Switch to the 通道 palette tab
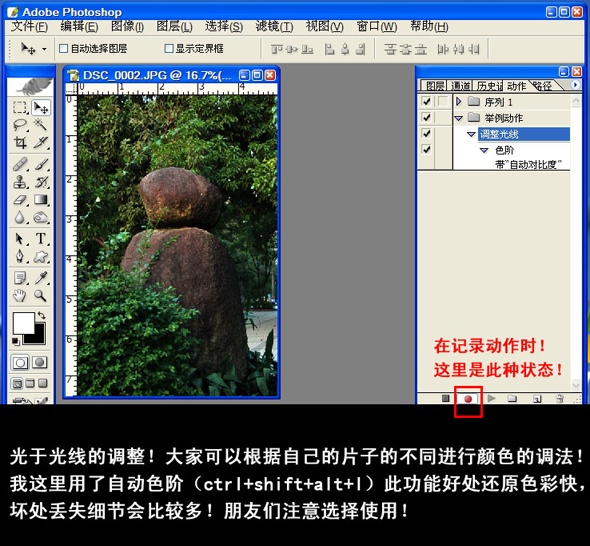Image resolution: width=590 pixels, height=546 pixels. 461,86
